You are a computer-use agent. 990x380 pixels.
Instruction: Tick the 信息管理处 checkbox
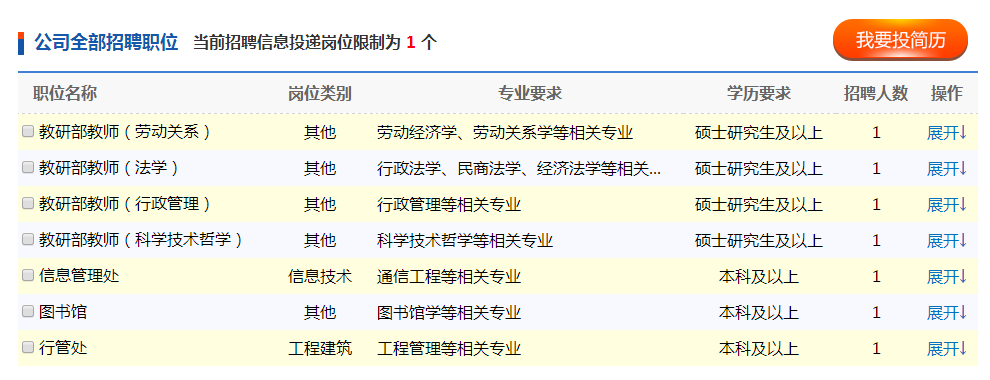click(28, 276)
